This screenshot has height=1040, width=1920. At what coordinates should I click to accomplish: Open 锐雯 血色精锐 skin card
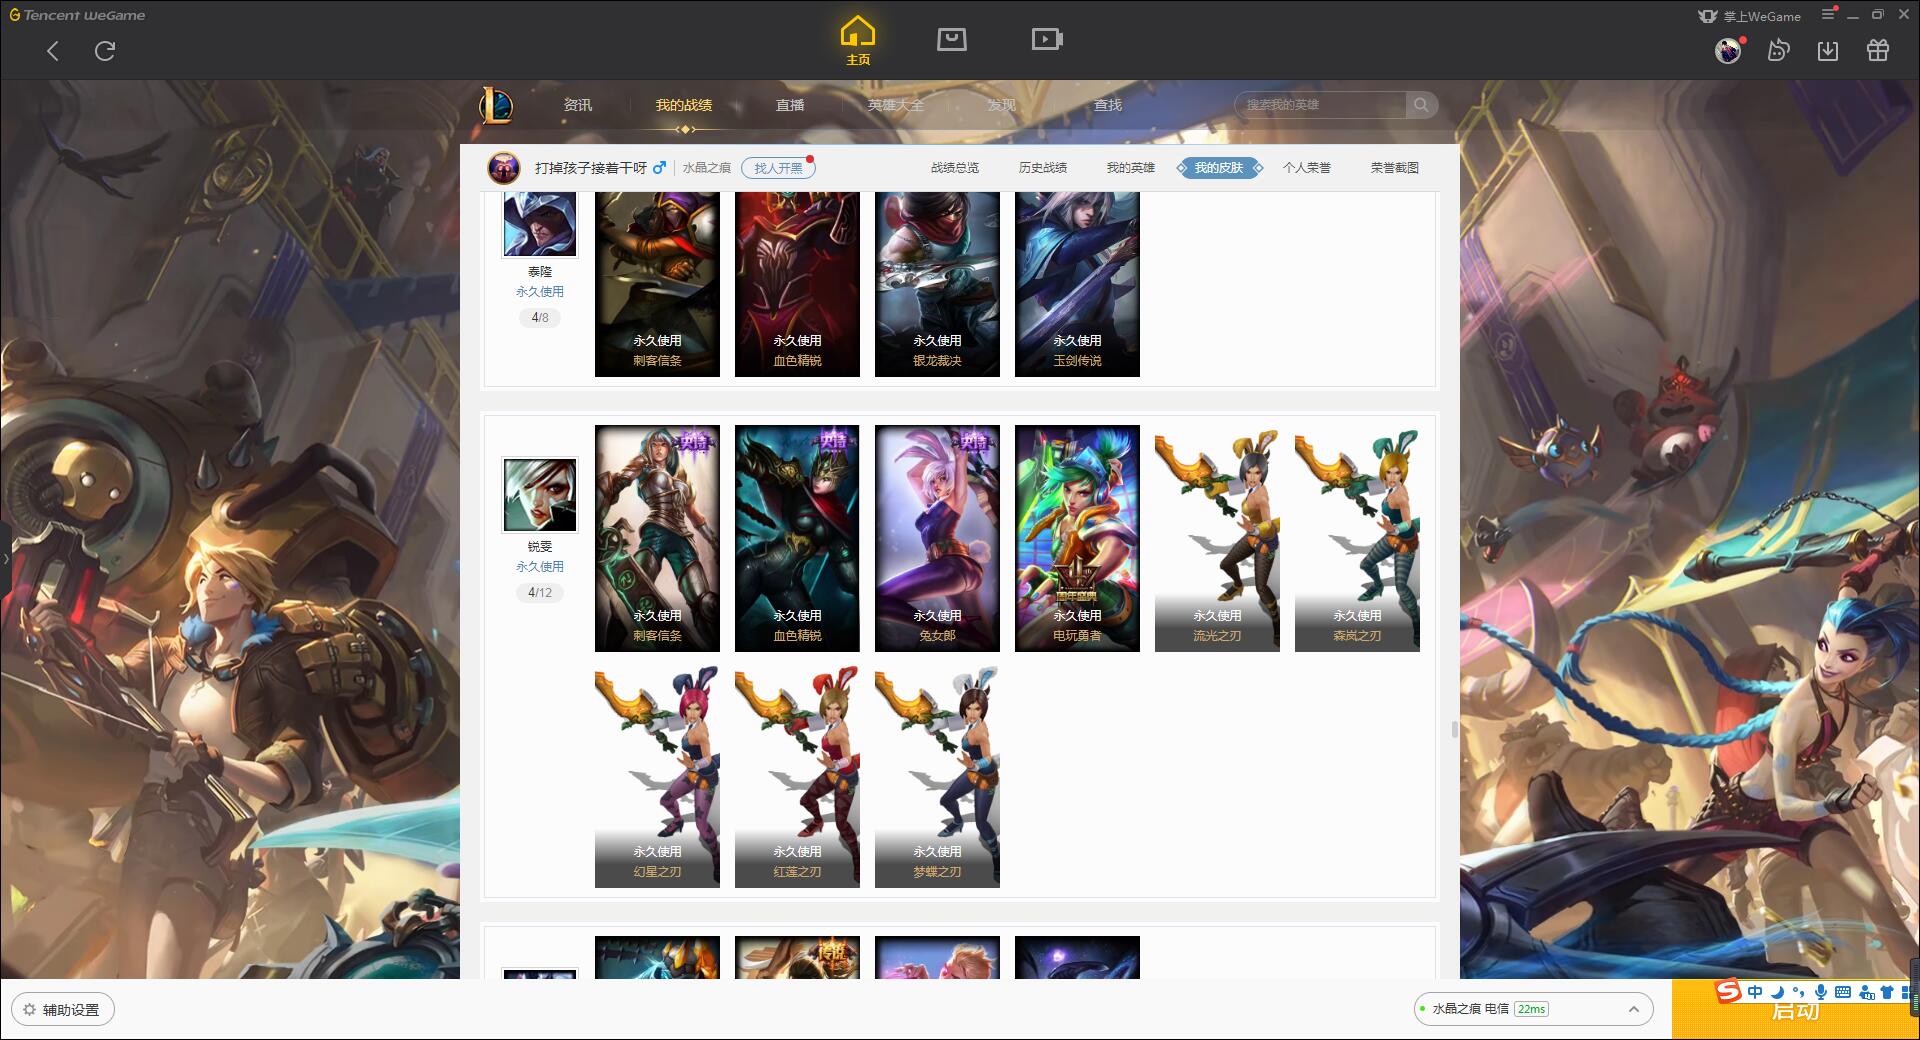point(797,538)
